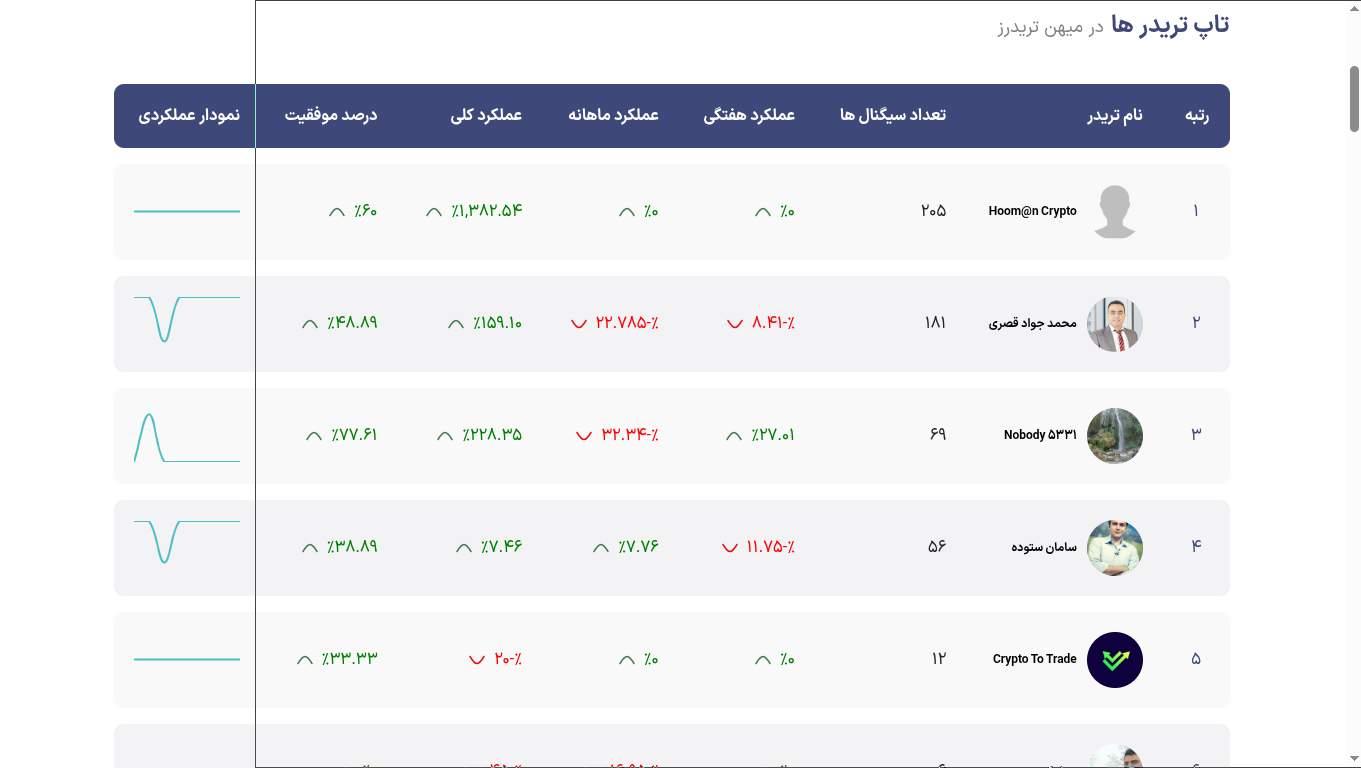
Task: View Crypto To Trade performance chart
Action: 187,660
